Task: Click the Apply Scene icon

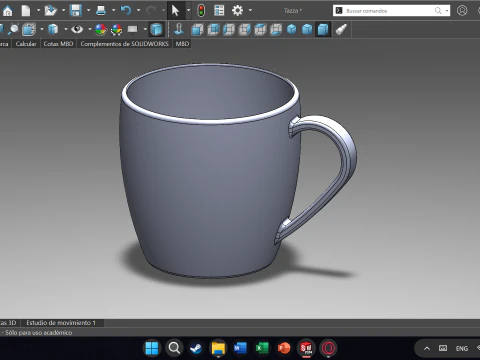Action: click(x=116, y=29)
